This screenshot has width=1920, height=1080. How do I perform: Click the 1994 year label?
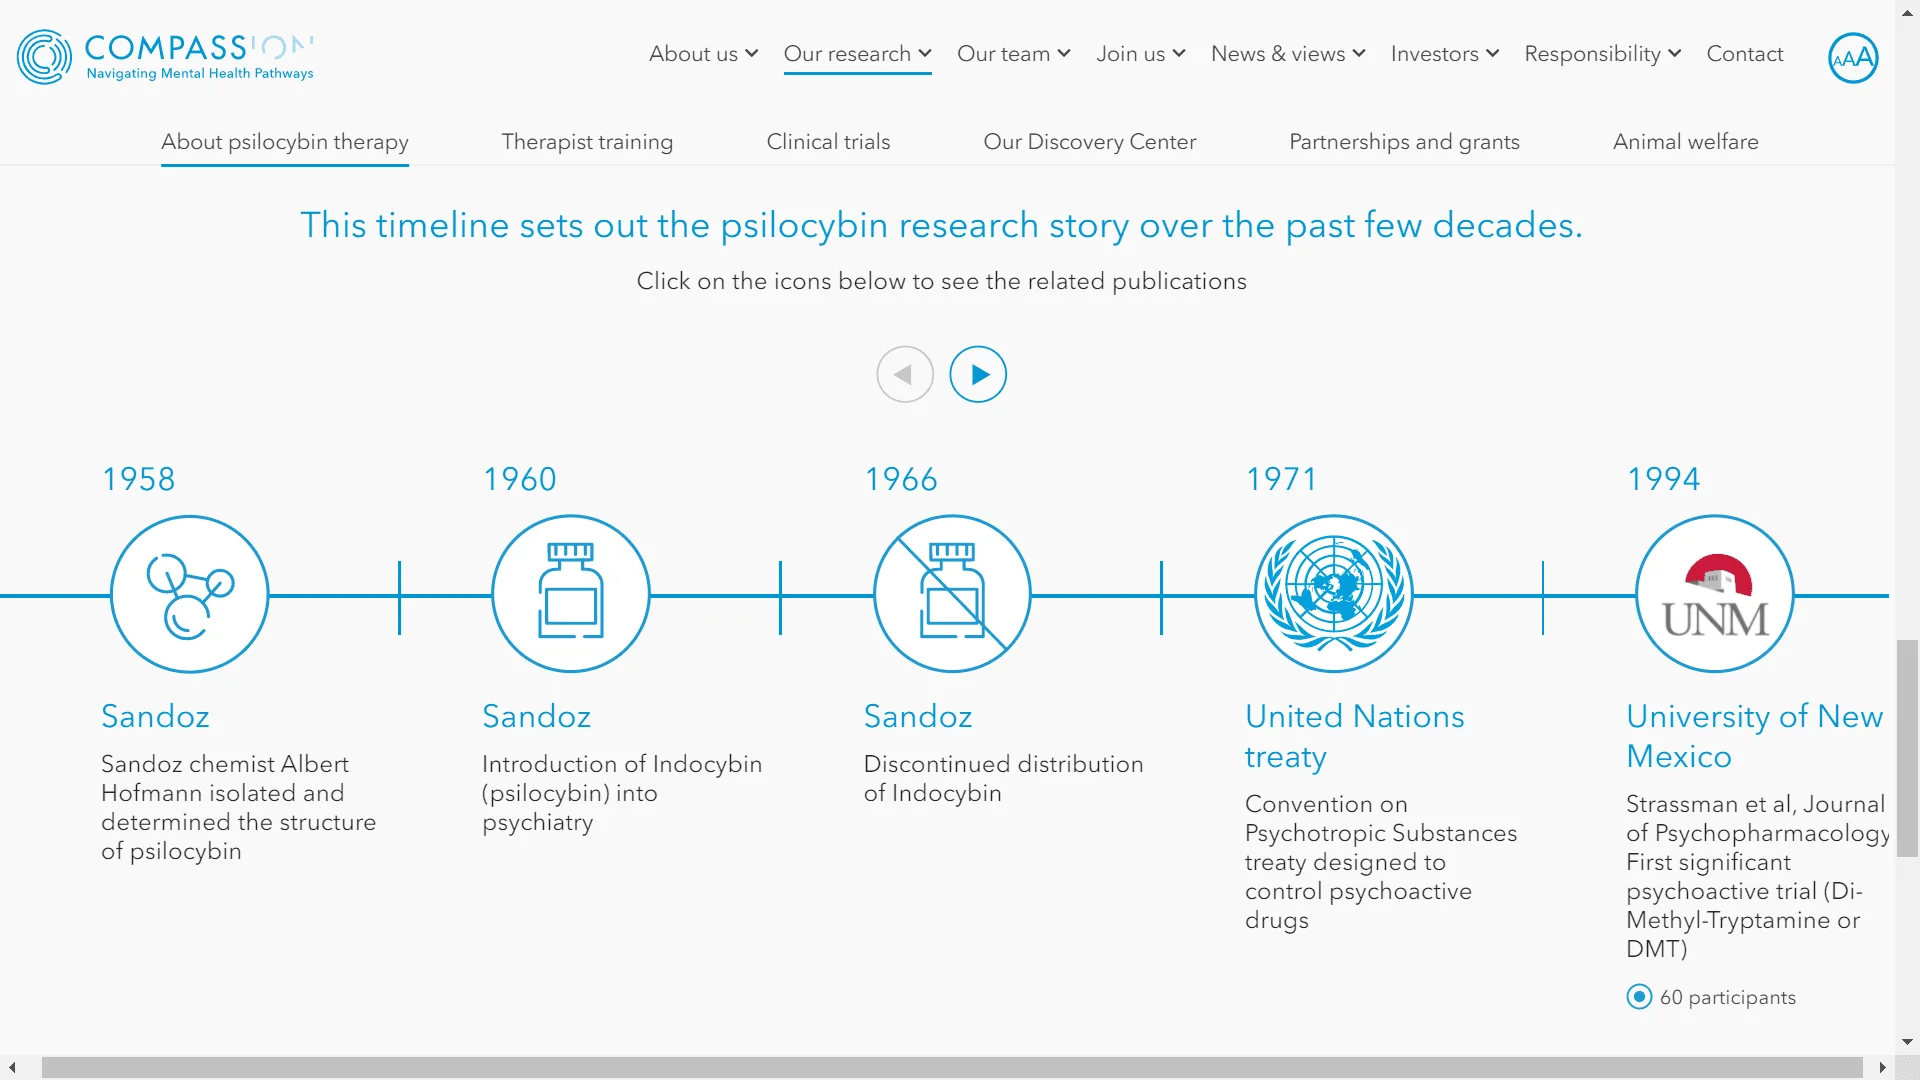(x=1663, y=479)
